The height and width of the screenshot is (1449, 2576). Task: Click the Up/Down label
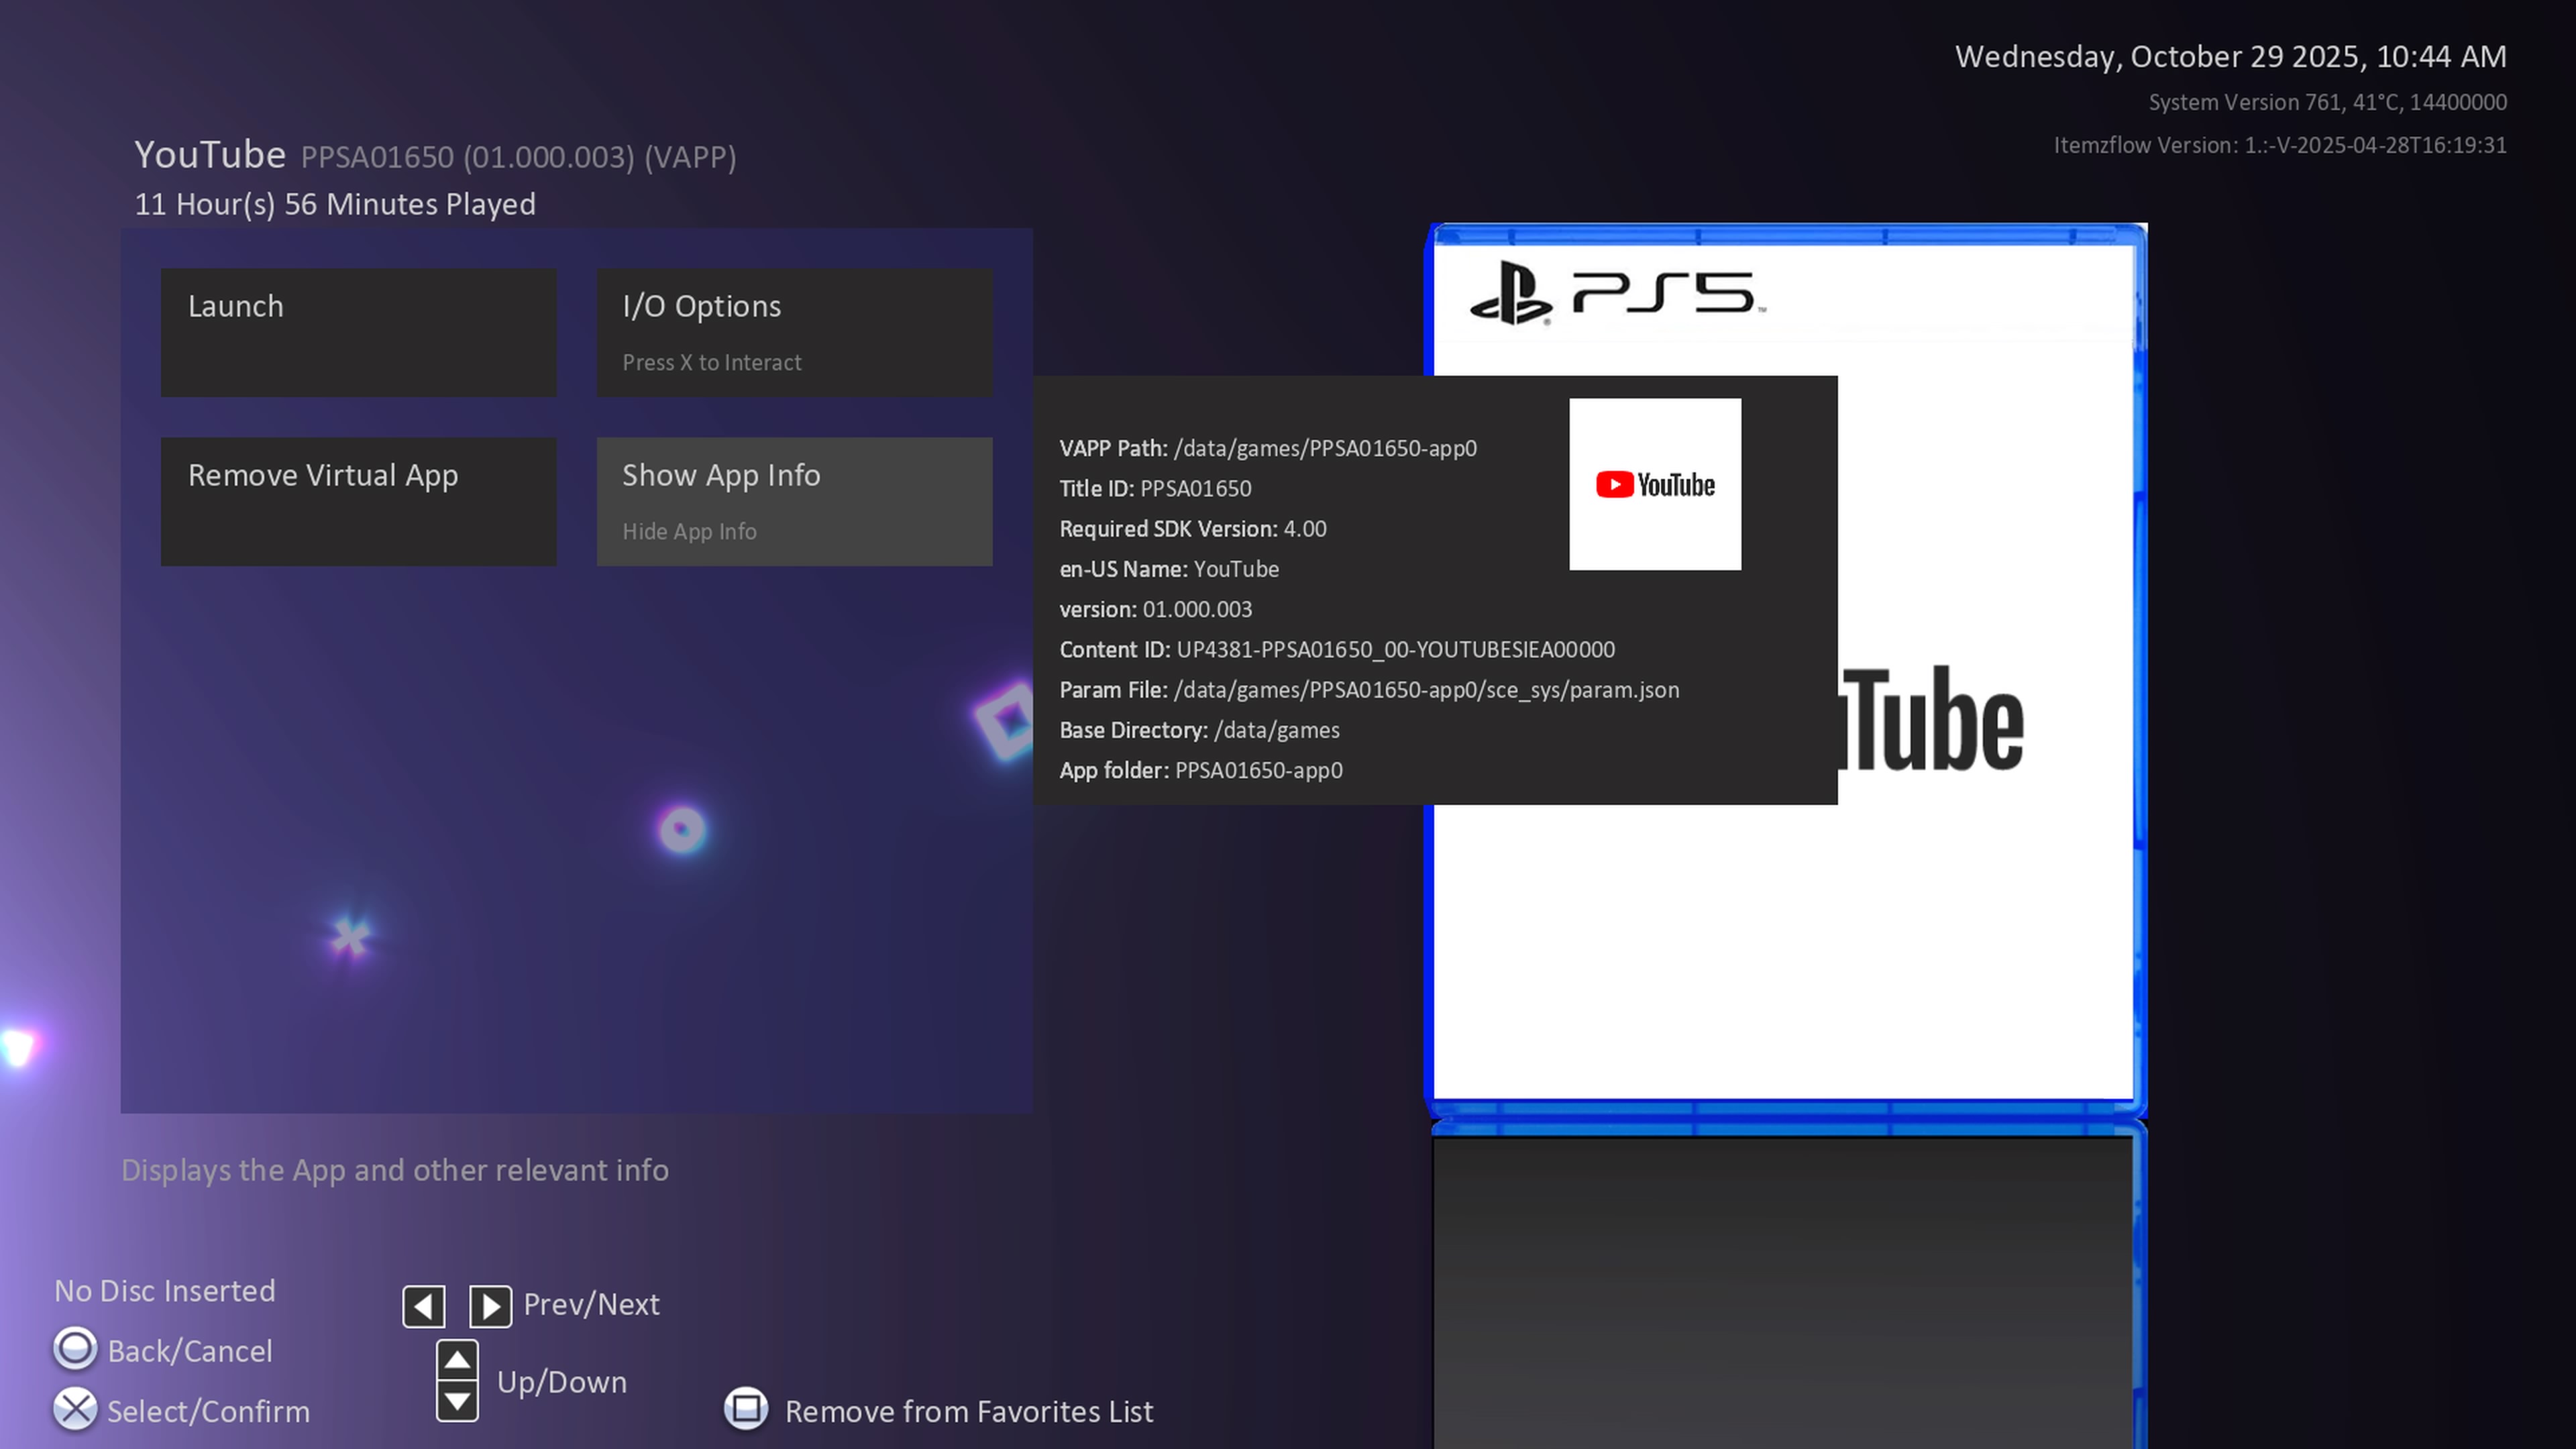click(x=562, y=1382)
